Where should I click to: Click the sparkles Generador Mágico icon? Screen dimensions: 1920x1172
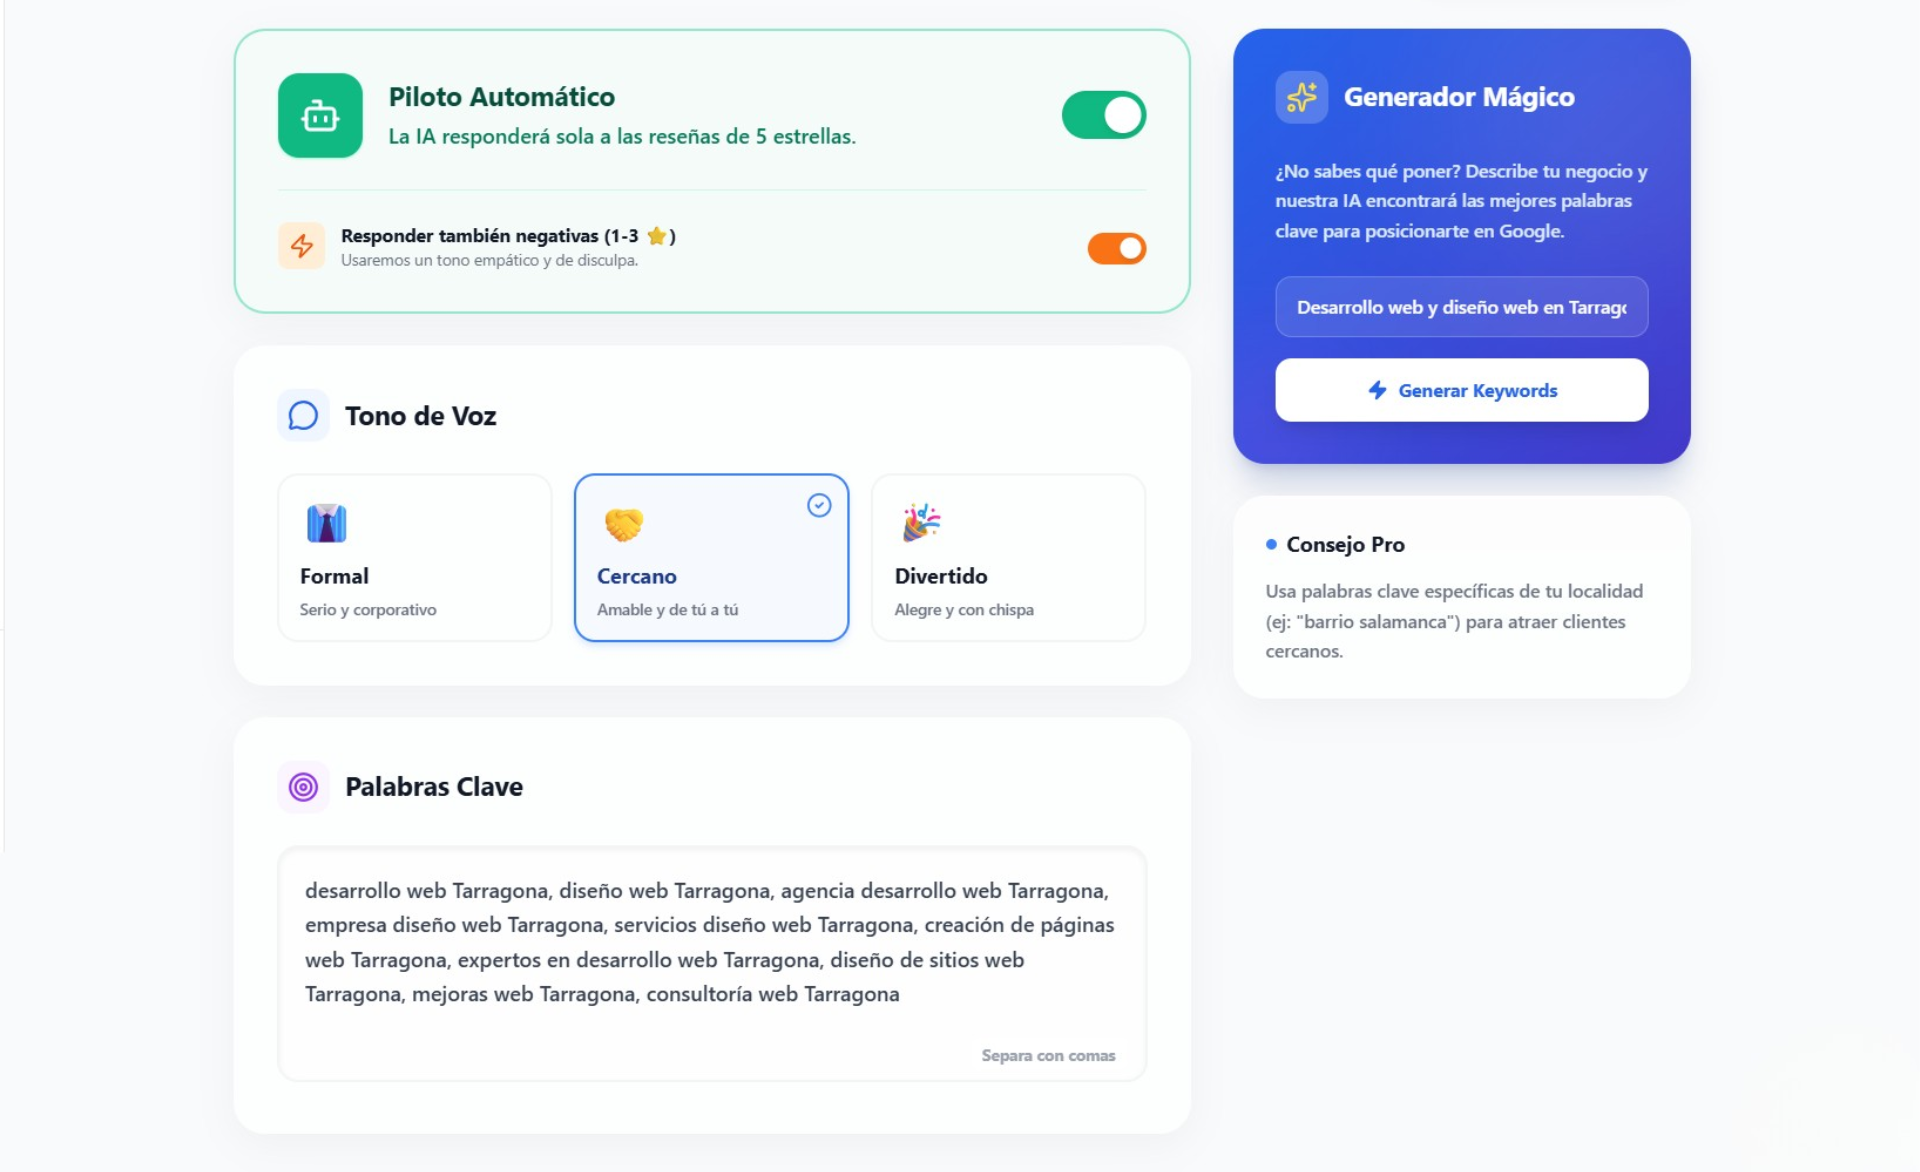click(x=1301, y=97)
